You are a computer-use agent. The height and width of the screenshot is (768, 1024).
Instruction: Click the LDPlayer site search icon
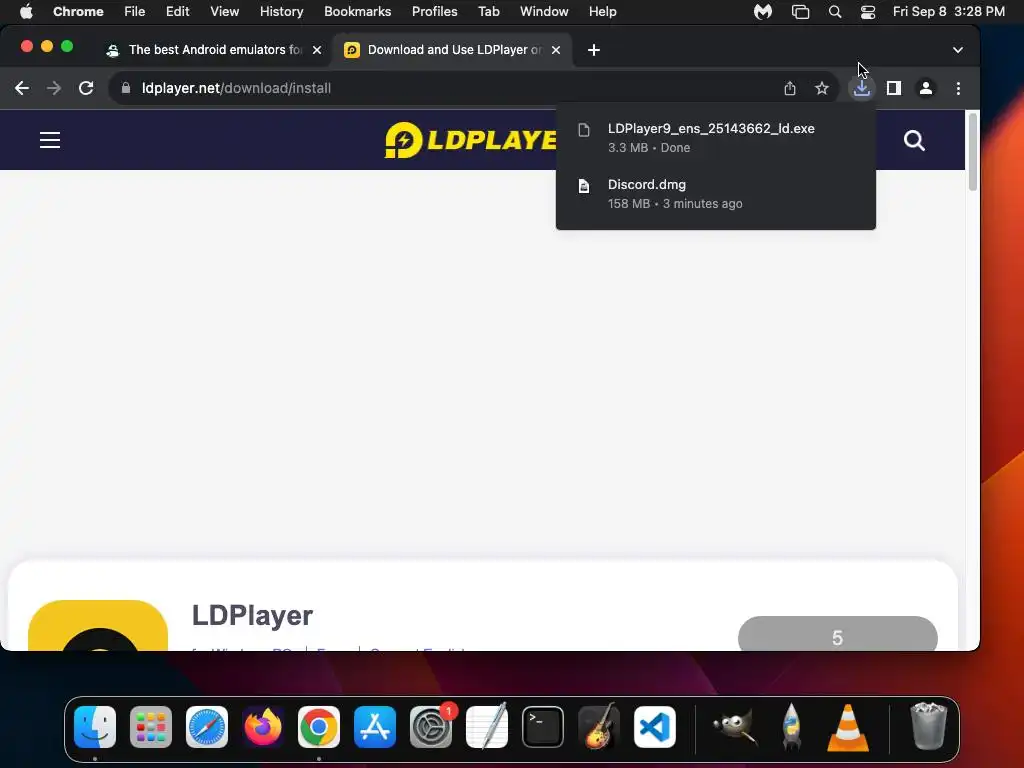coord(914,140)
